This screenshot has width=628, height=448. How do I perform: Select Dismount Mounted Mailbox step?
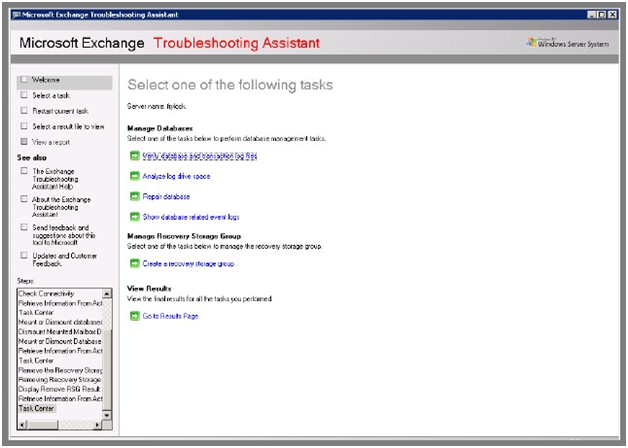point(60,332)
